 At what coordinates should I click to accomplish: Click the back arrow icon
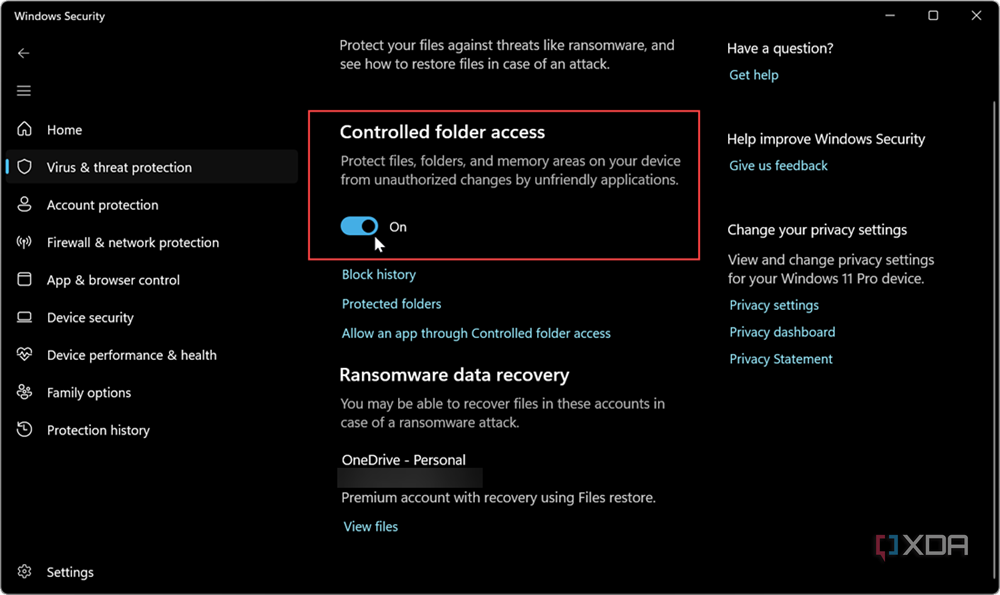coord(24,53)
